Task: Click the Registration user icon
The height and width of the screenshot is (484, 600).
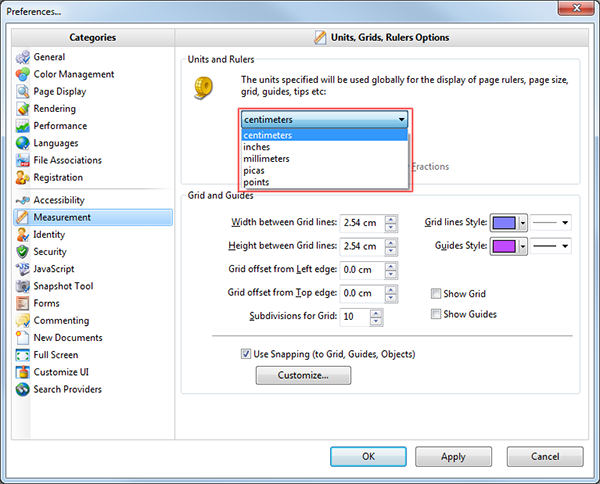Action: (x=23, y=178)
